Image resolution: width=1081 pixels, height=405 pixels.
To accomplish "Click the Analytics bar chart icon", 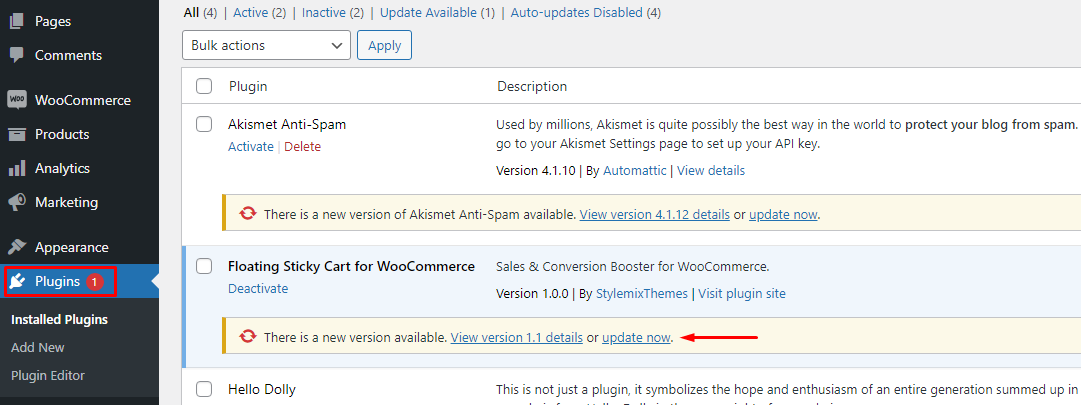I will [17, 168].
